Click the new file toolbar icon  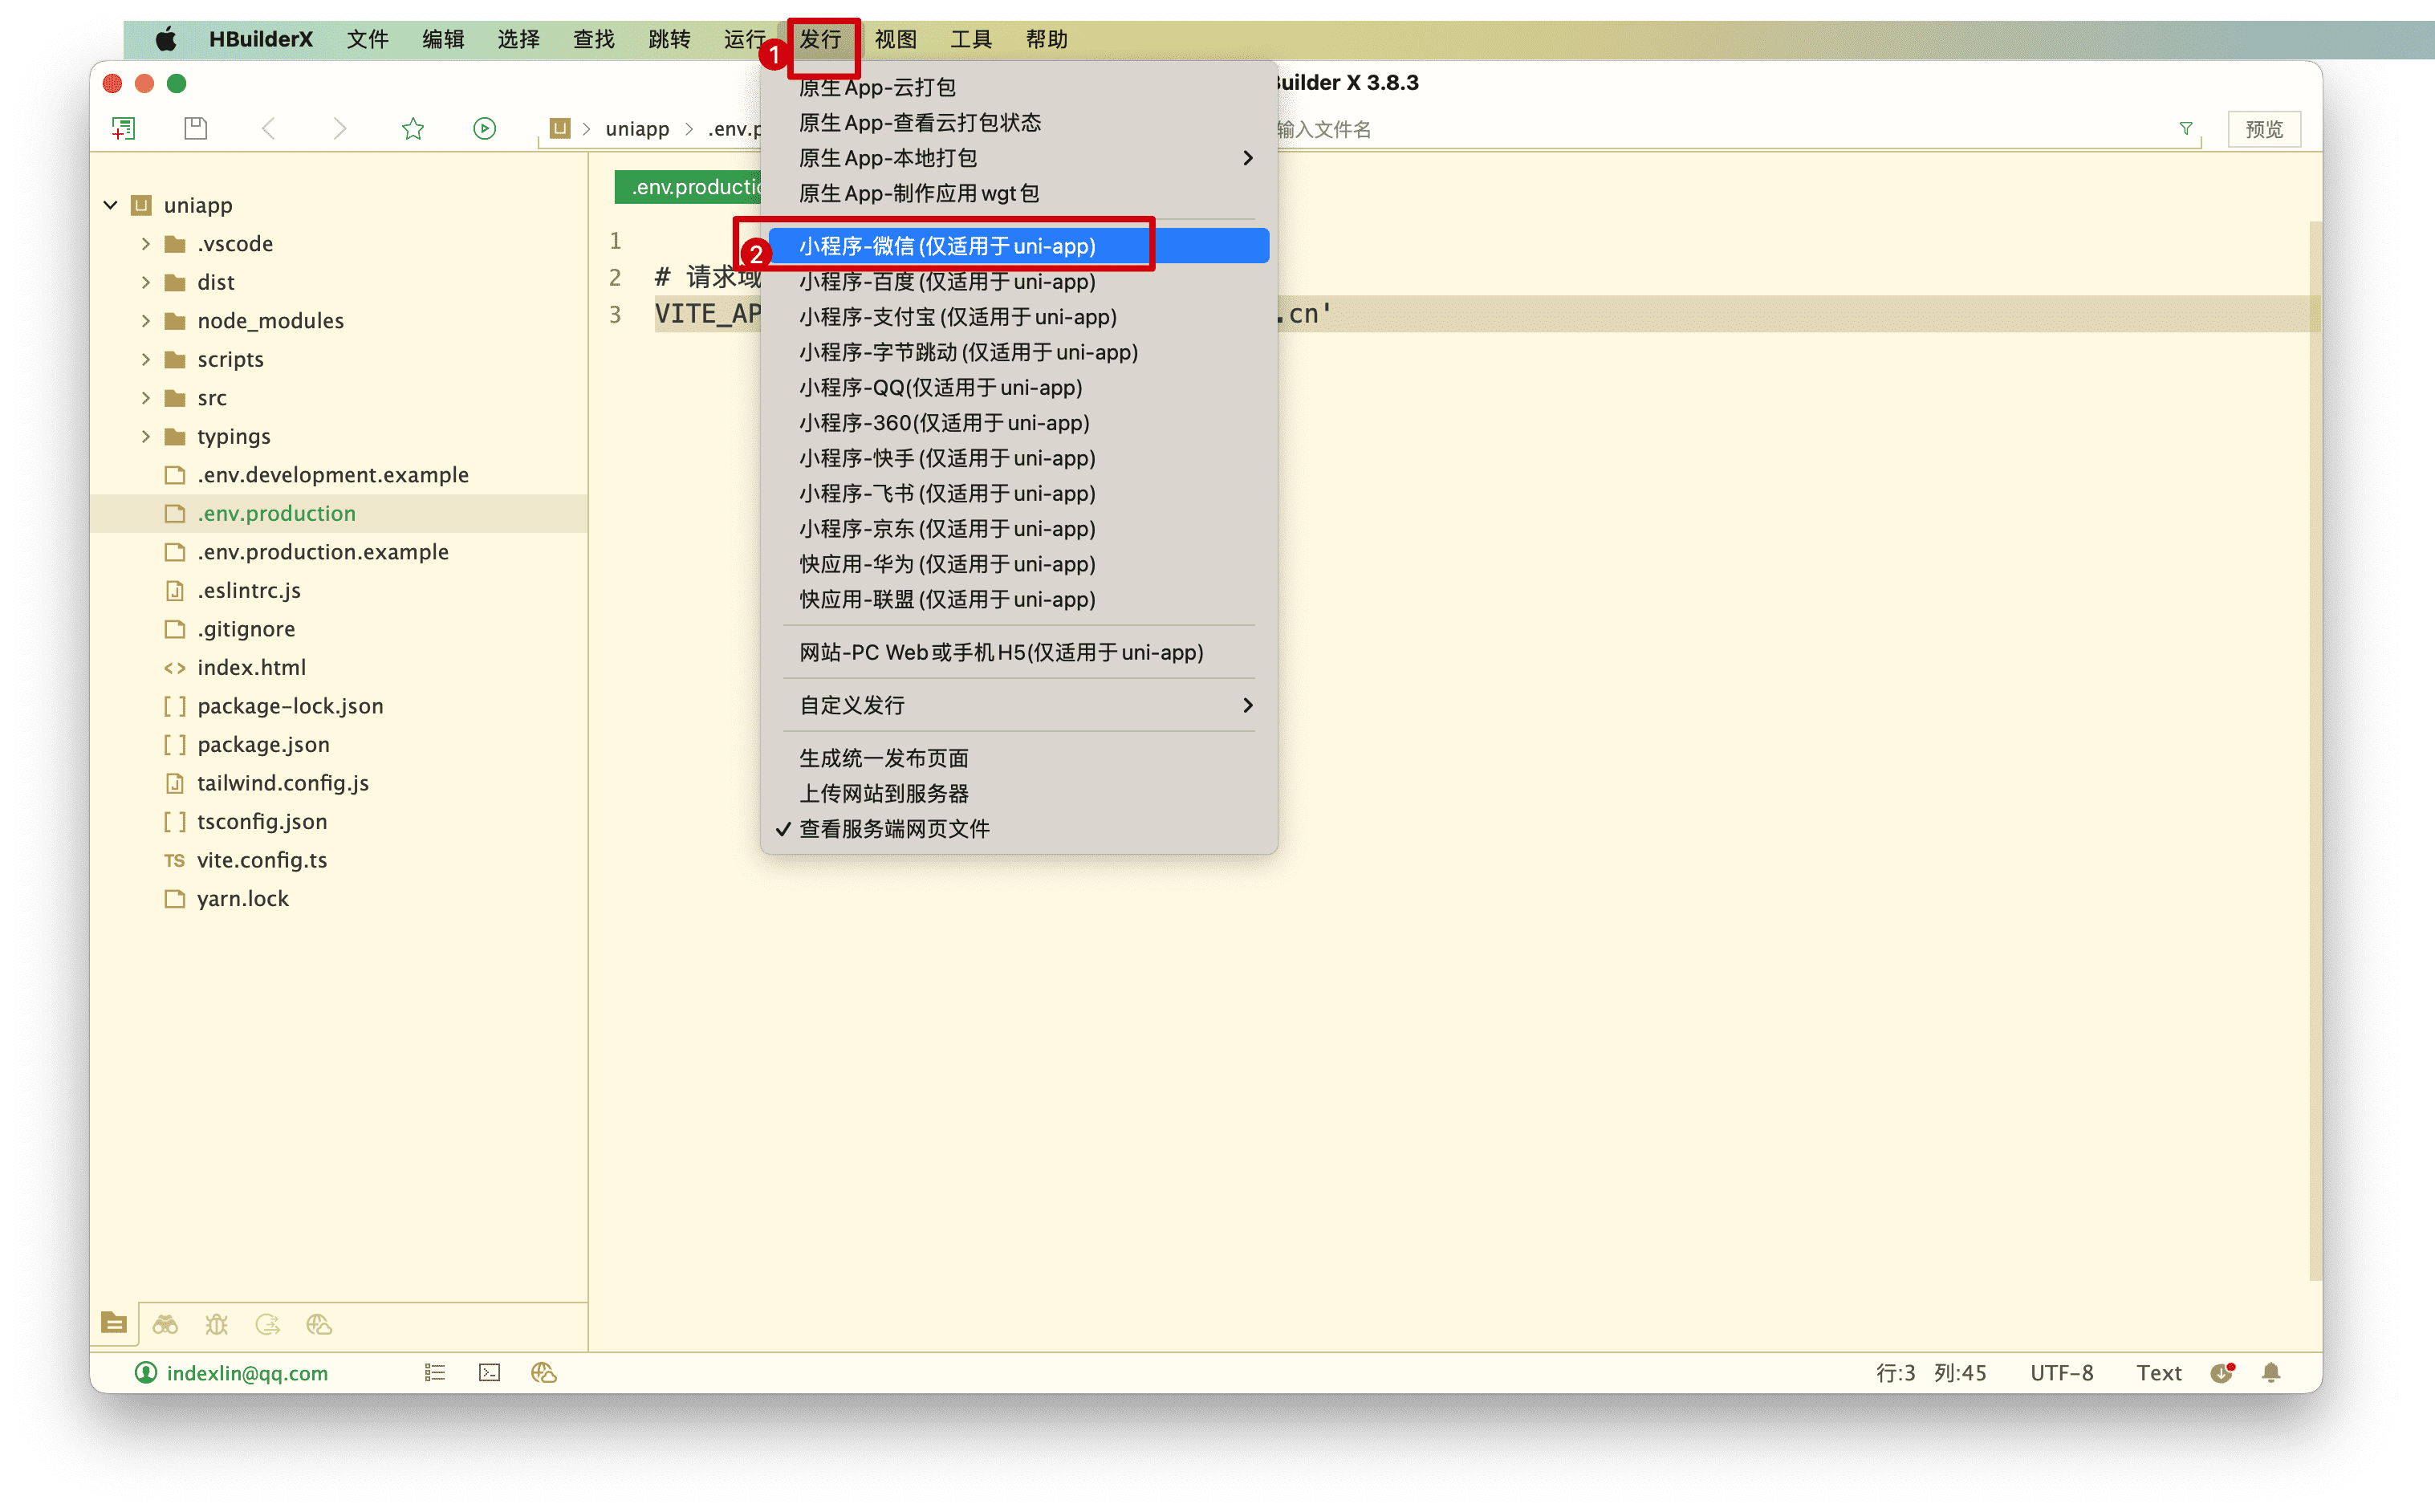point(124,128)
